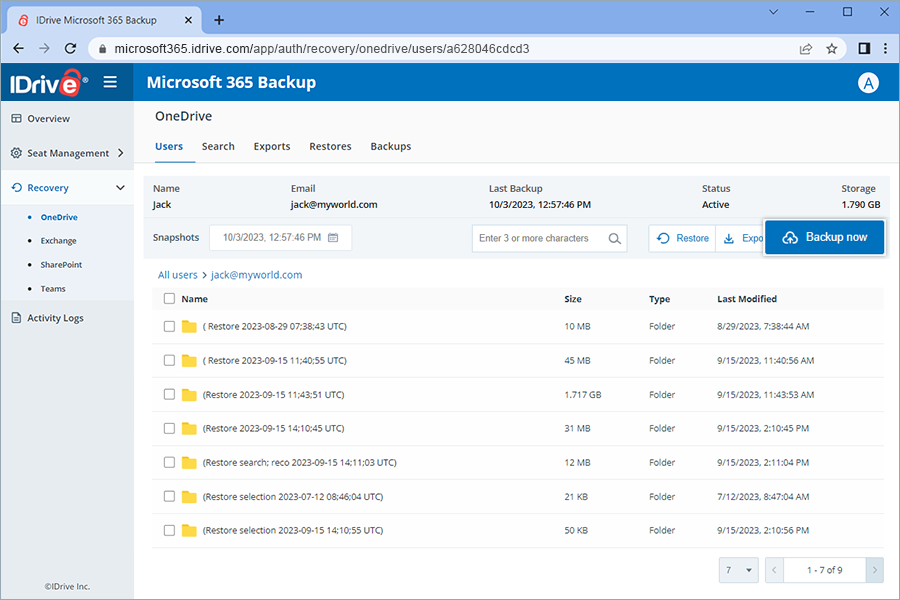900x600 pixels.
Task: Switch to the Search tab
Action: click(218, 146)
